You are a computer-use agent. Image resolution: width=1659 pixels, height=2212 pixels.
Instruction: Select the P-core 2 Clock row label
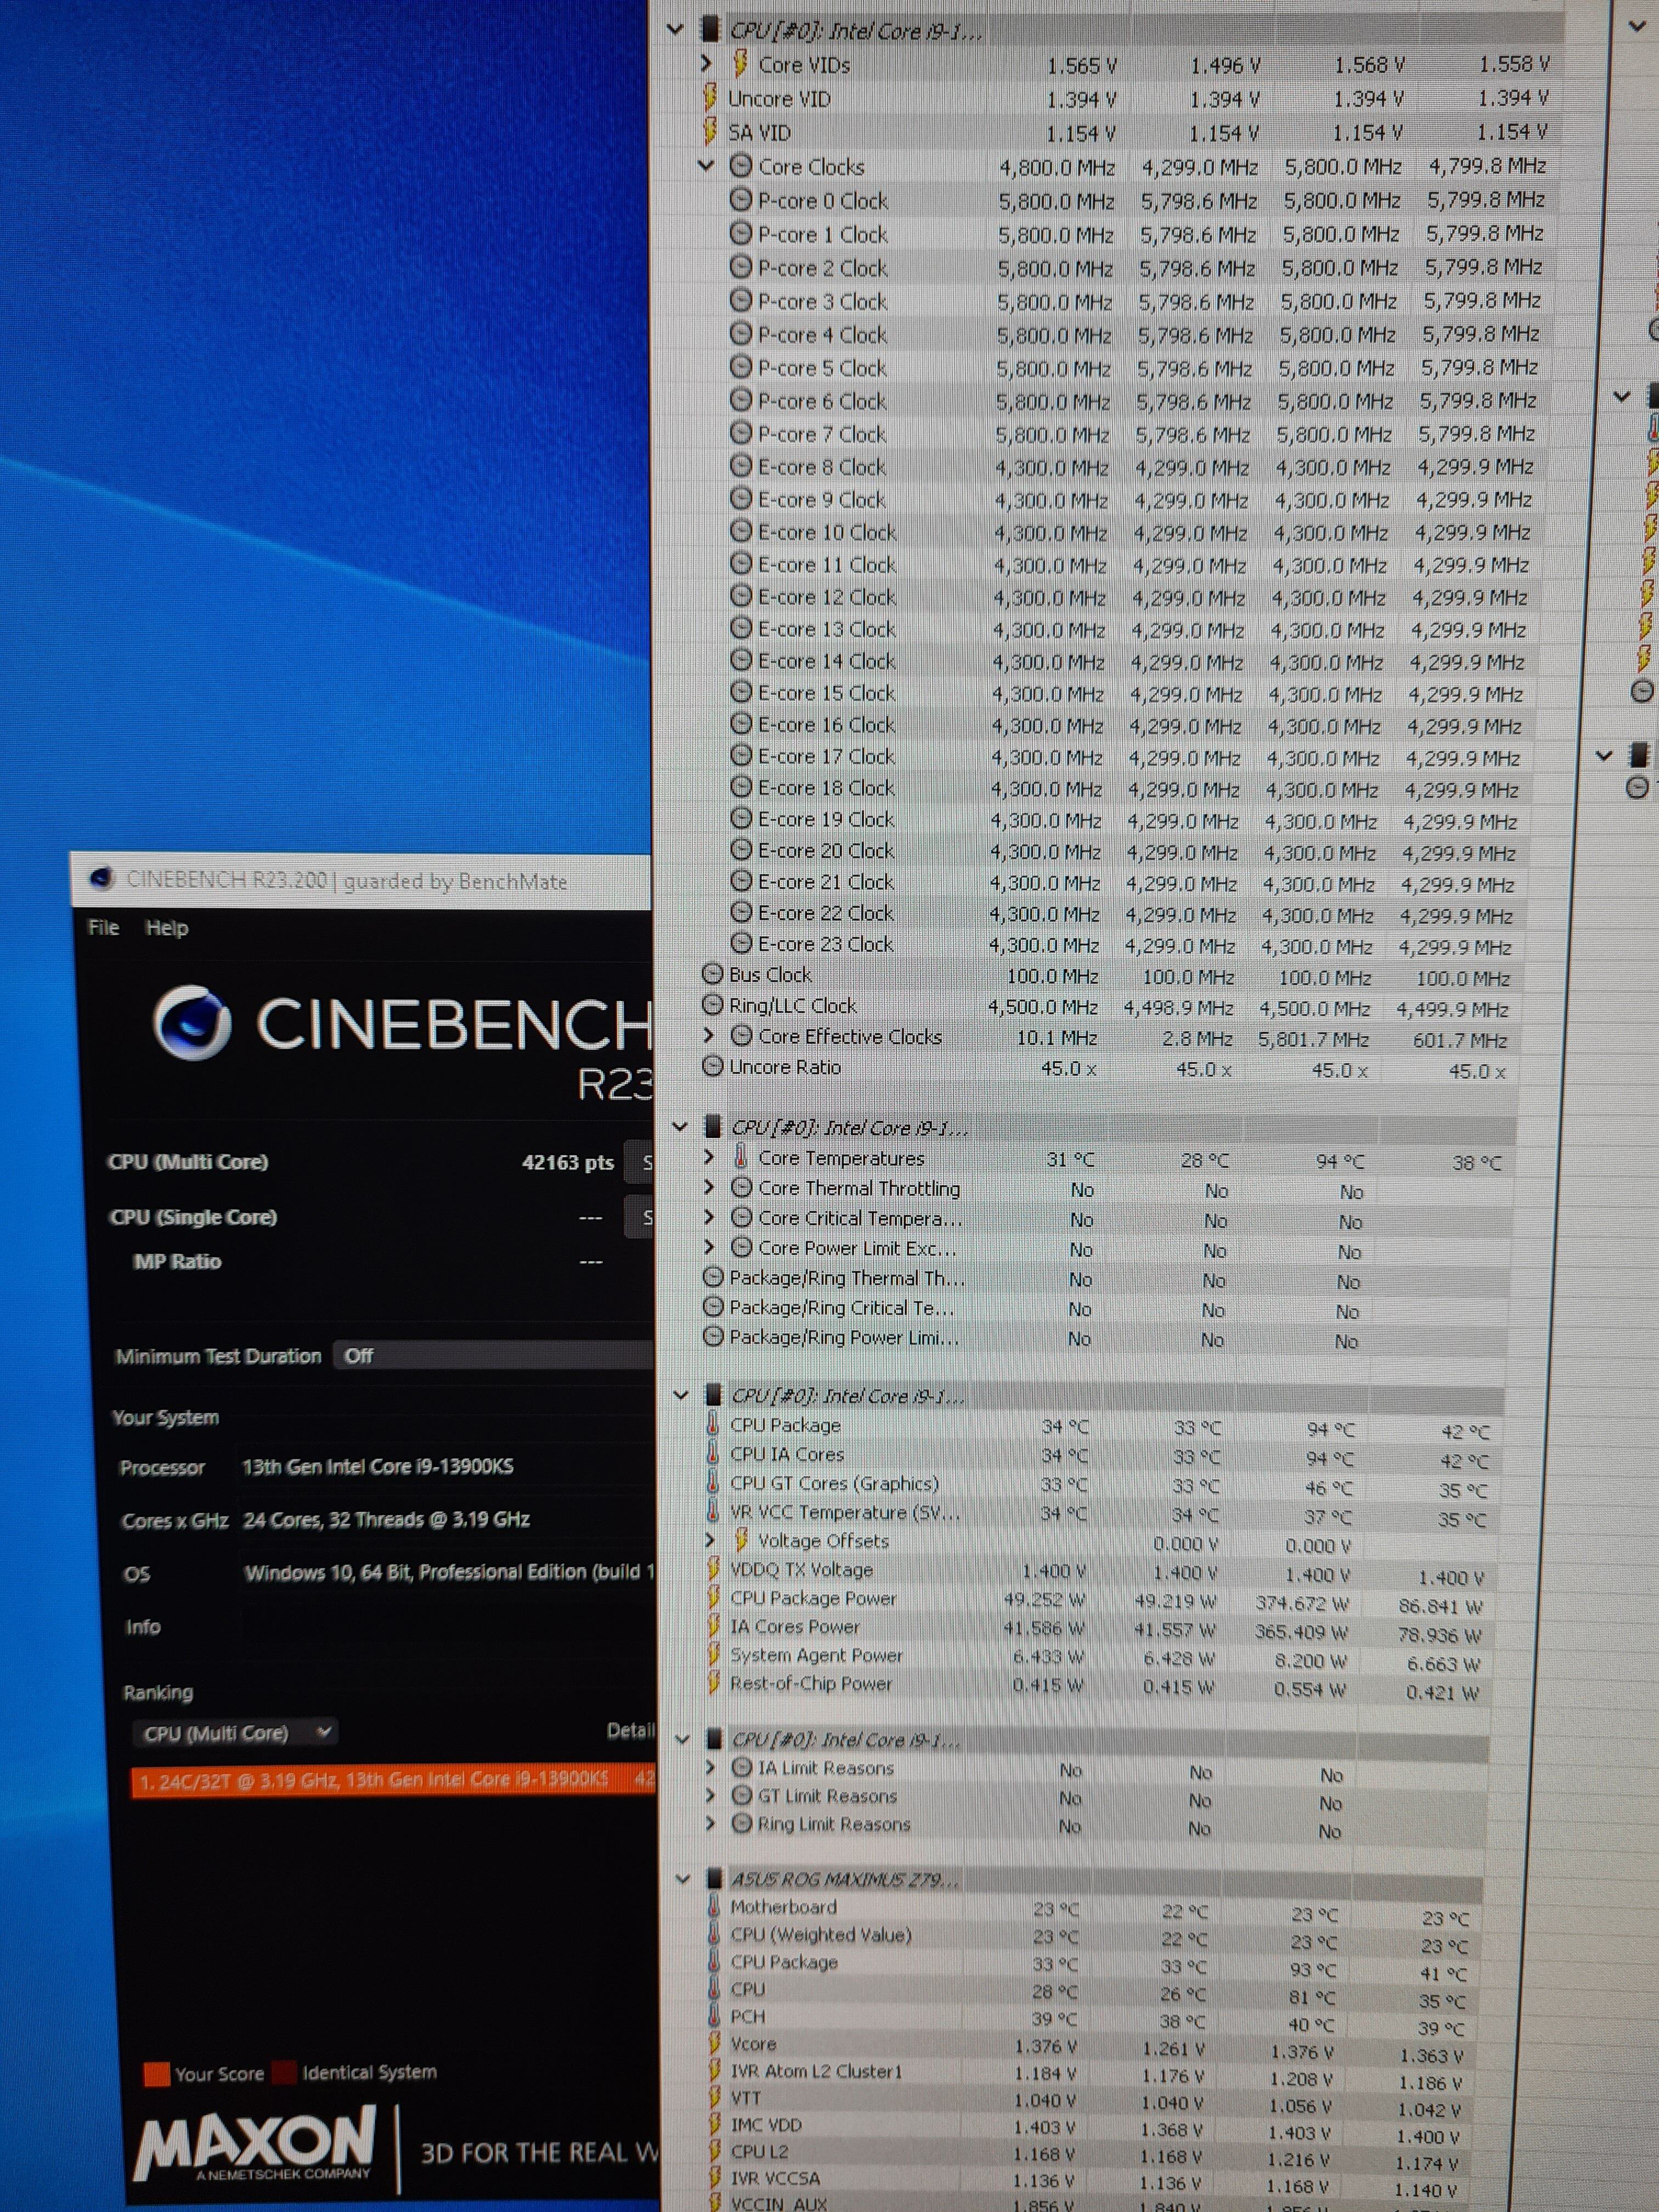coord(823,267)
